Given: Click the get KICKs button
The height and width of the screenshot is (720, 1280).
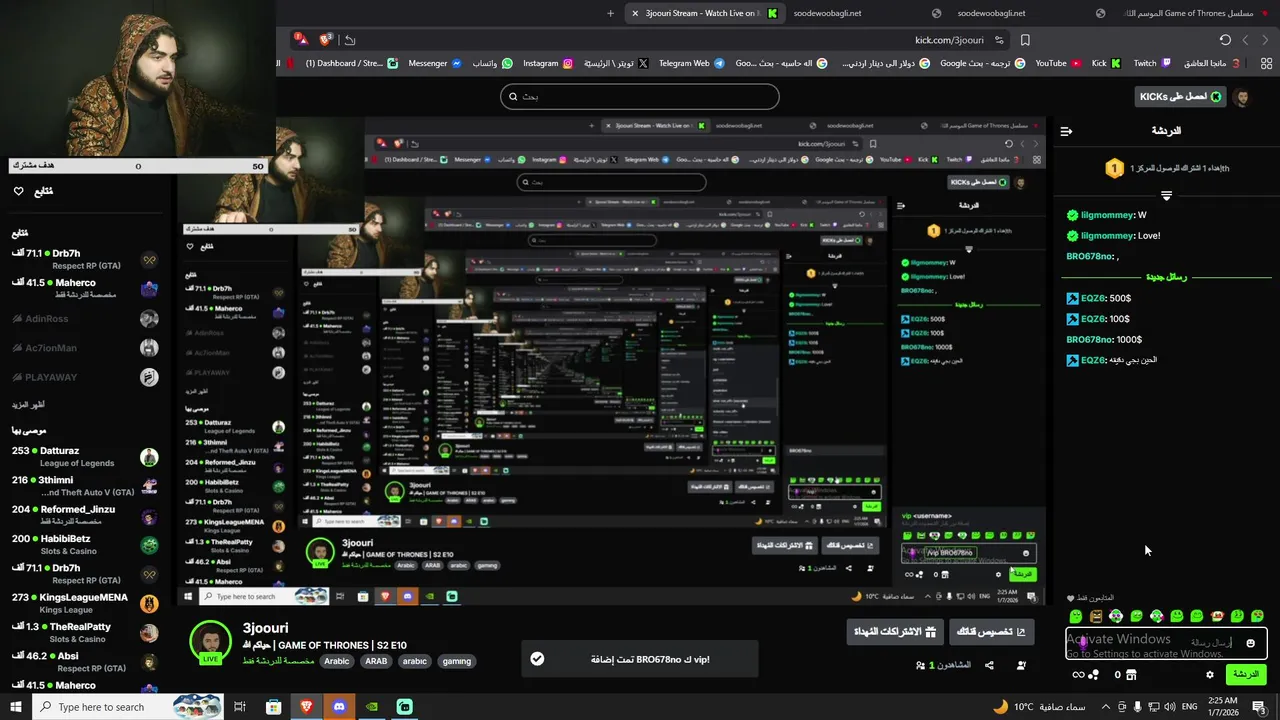Looking at the screenshot, I should (x=1181, y=97).
